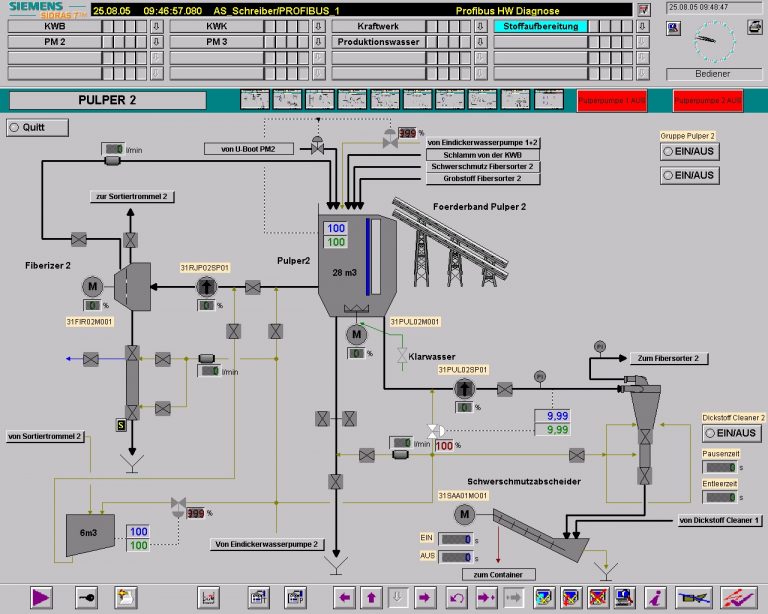Click the Fiberizer 2 motor M symbol
Image resolution: width=768 pixels, height=614 pixels.
(x=93, y=287)
